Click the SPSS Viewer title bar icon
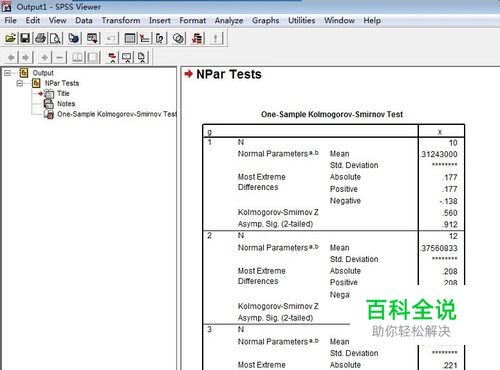The width and height of the screenshot is (500, 370). tap(6, 6)
